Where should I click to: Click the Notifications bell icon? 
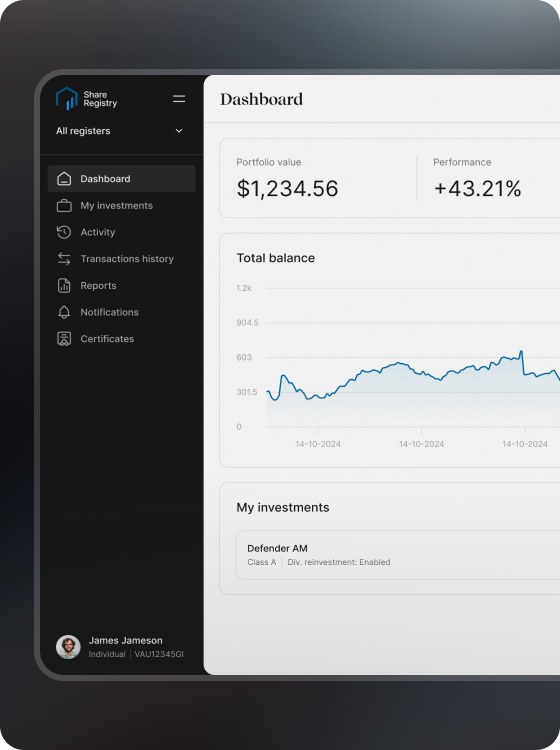64,312
